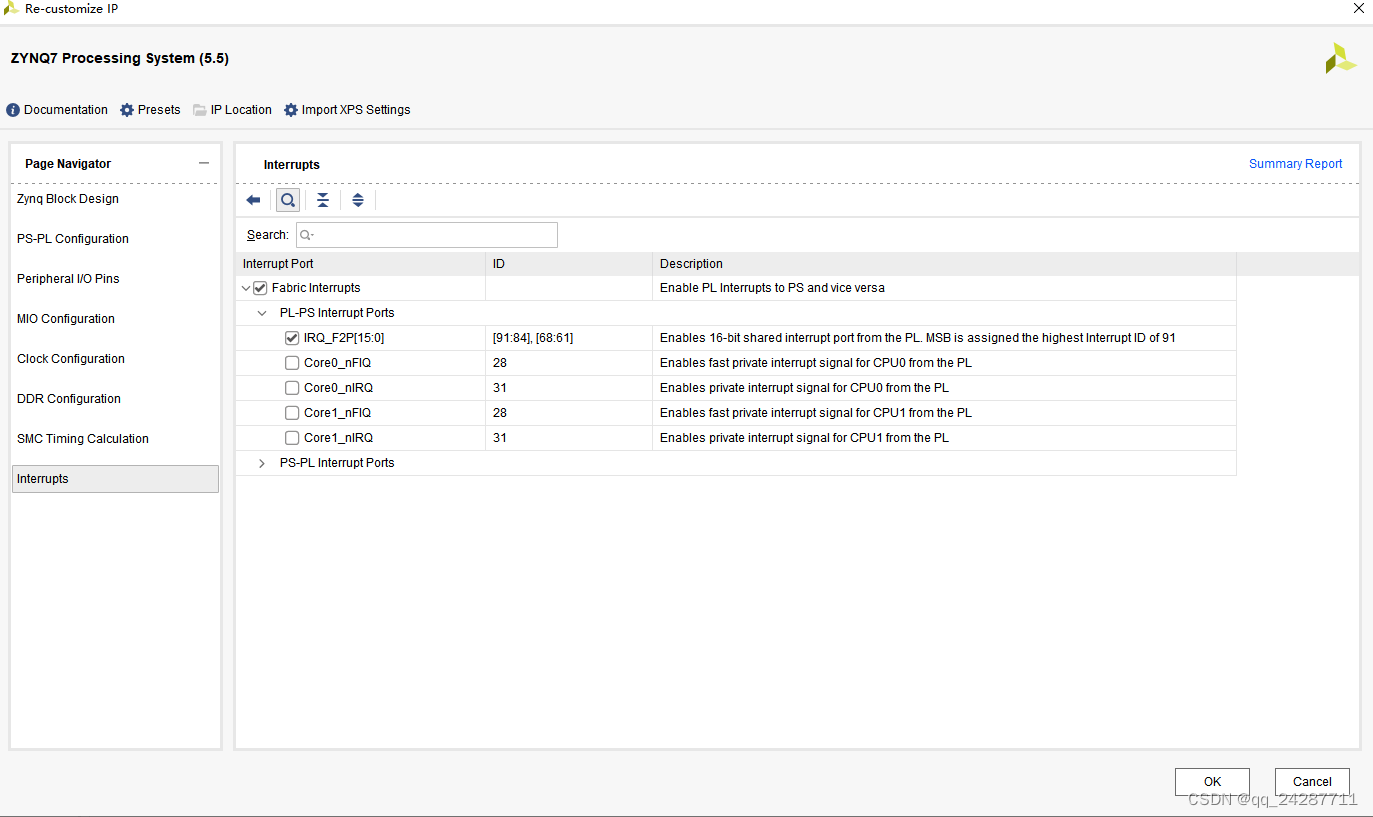
Task: Select the Interrupts page in navigator
Action: pyautogui.click(x=115, y=479)
